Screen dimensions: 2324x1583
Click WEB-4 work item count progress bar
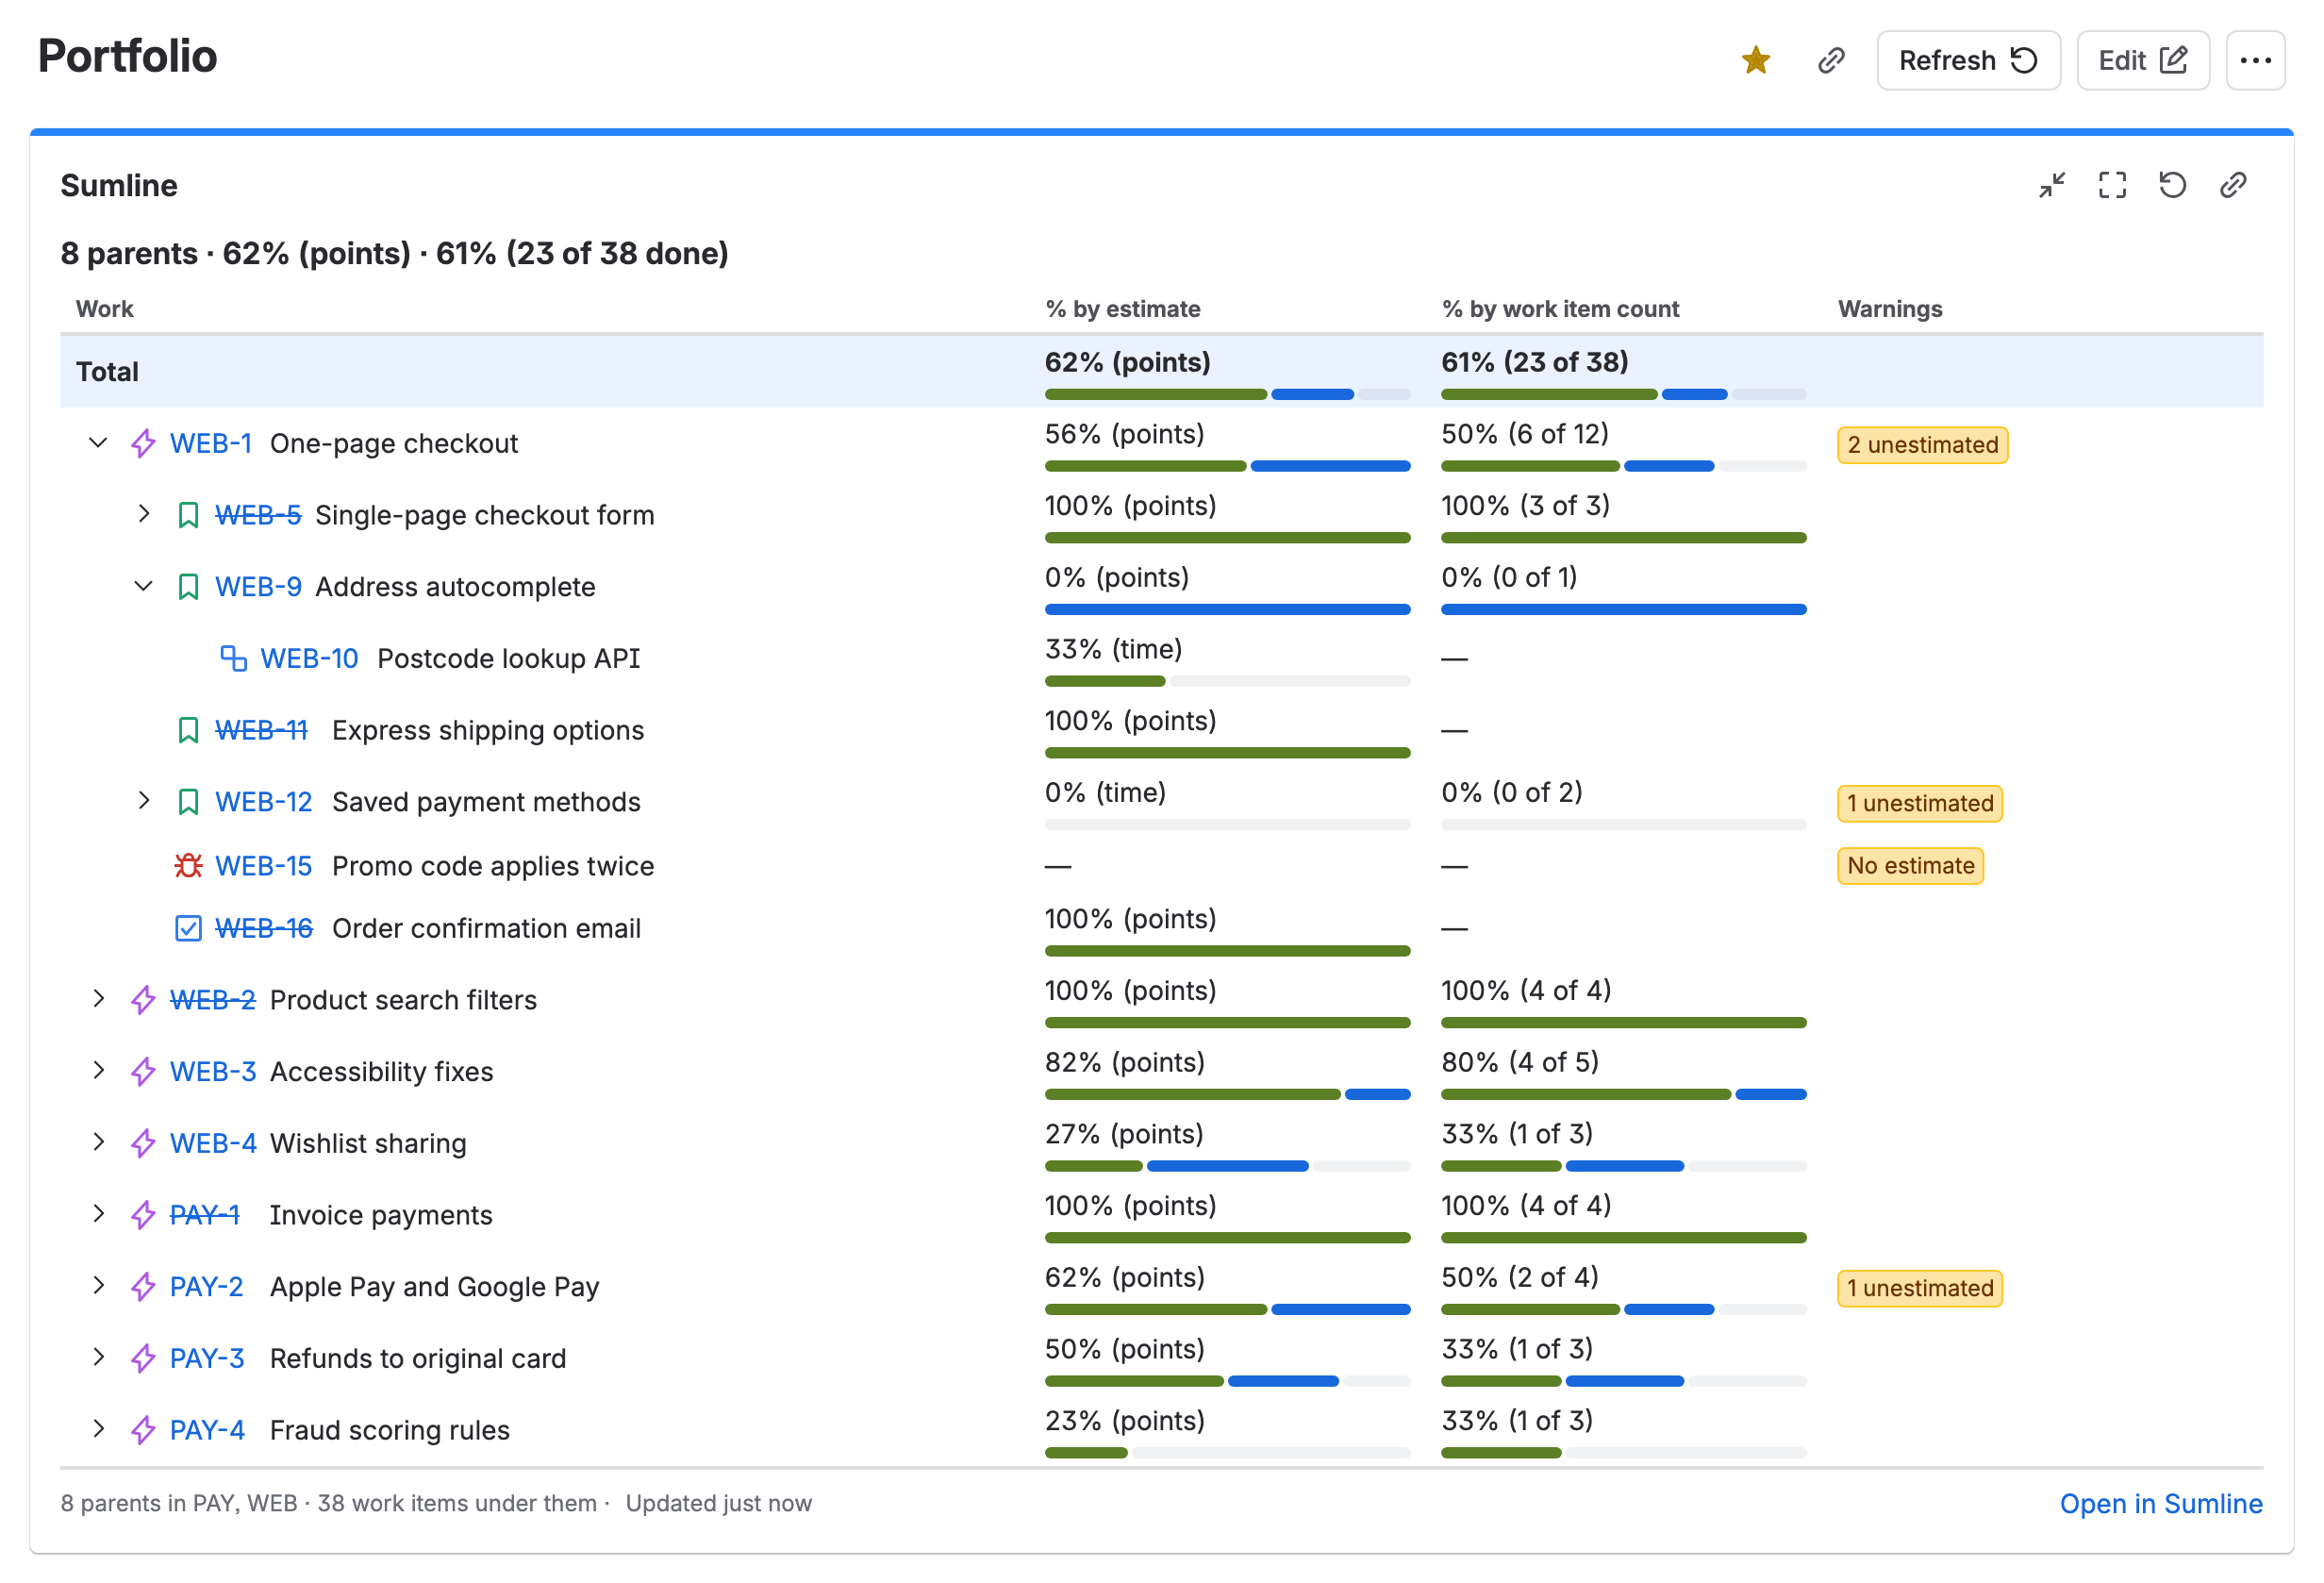tap(1623, 1166)
